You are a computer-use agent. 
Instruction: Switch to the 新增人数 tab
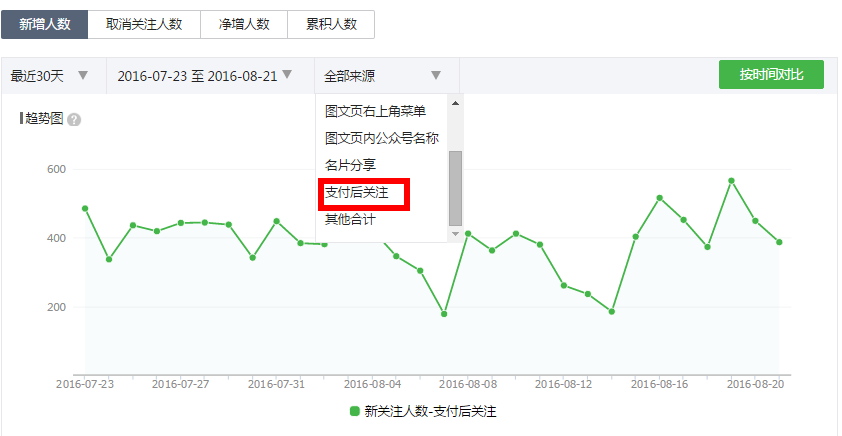tap(45, 25)
